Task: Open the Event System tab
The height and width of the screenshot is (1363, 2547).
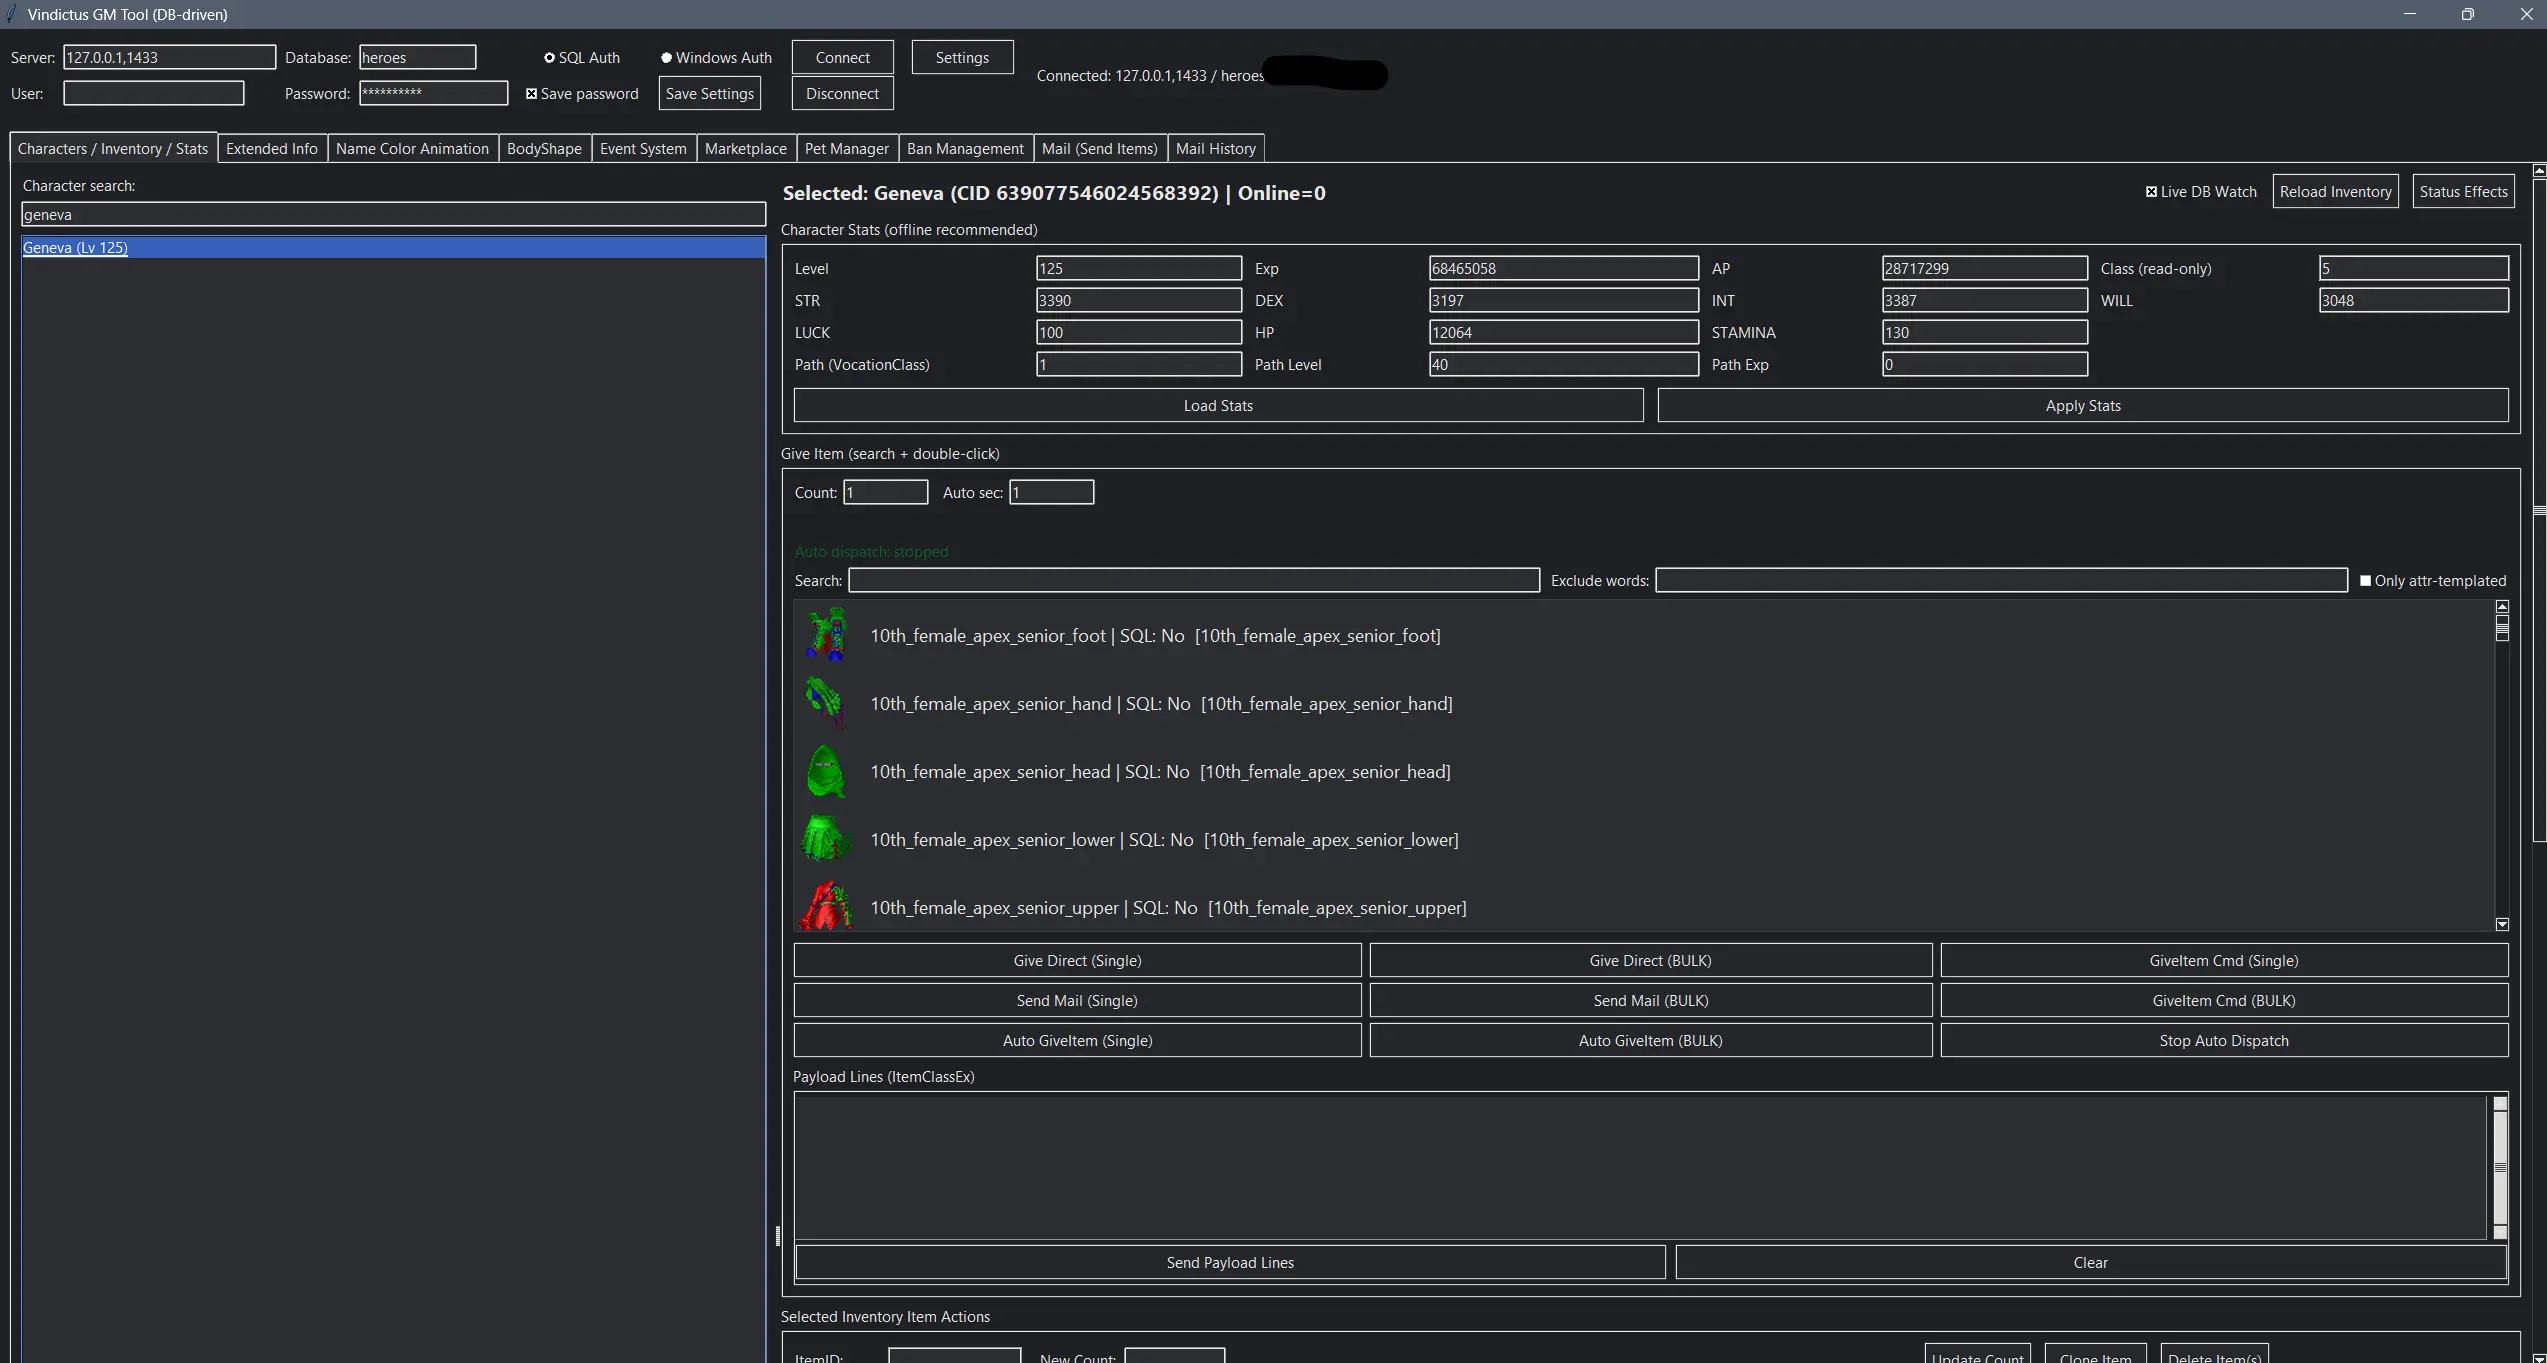Action: pyautogui.click(x=643, y=148)
